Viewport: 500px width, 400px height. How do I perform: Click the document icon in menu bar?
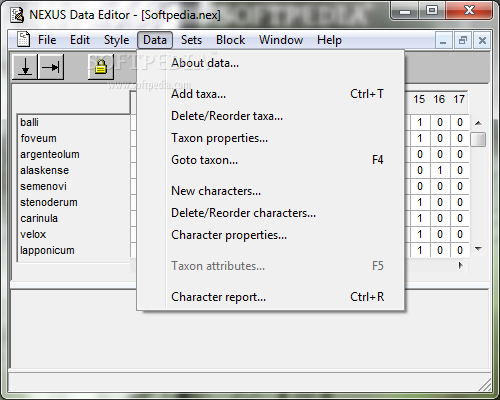[24, 40]
